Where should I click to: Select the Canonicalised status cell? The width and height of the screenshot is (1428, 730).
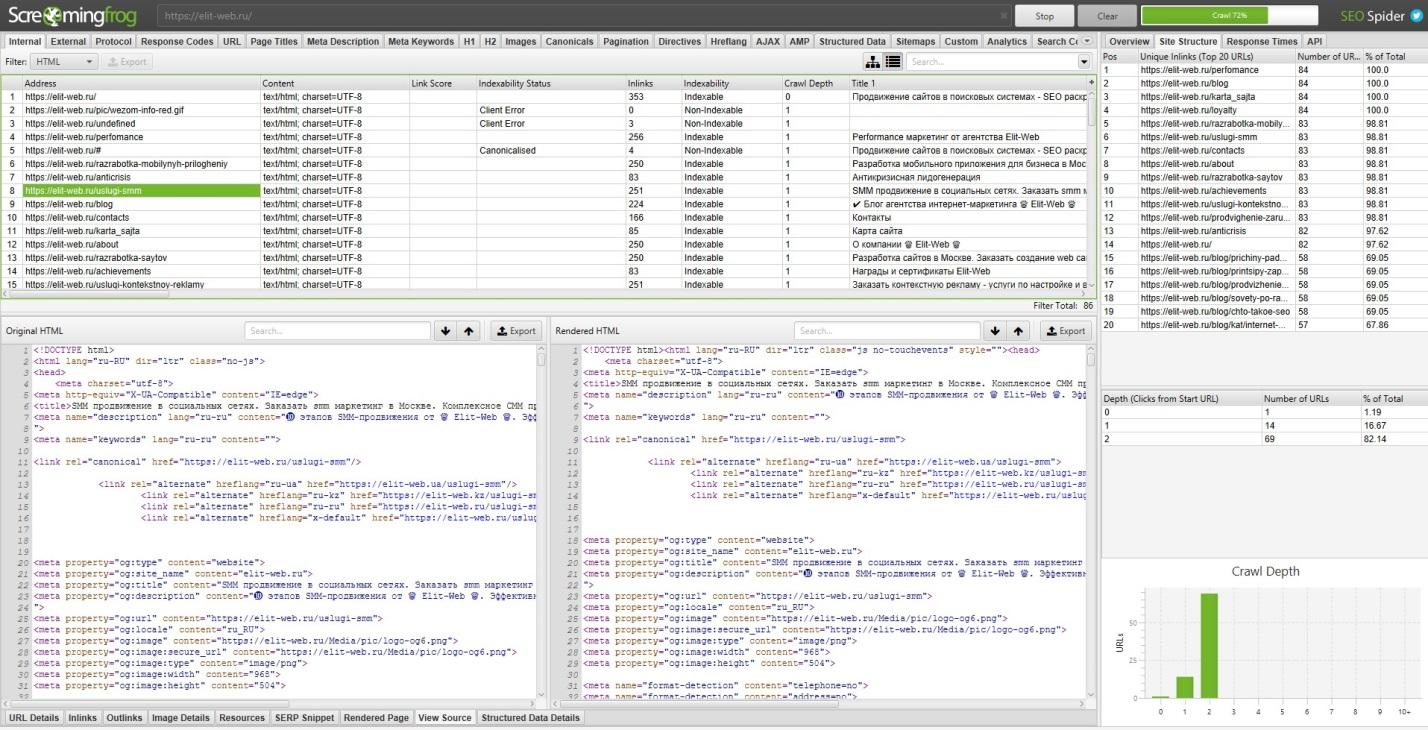click(x=551, y=150)
